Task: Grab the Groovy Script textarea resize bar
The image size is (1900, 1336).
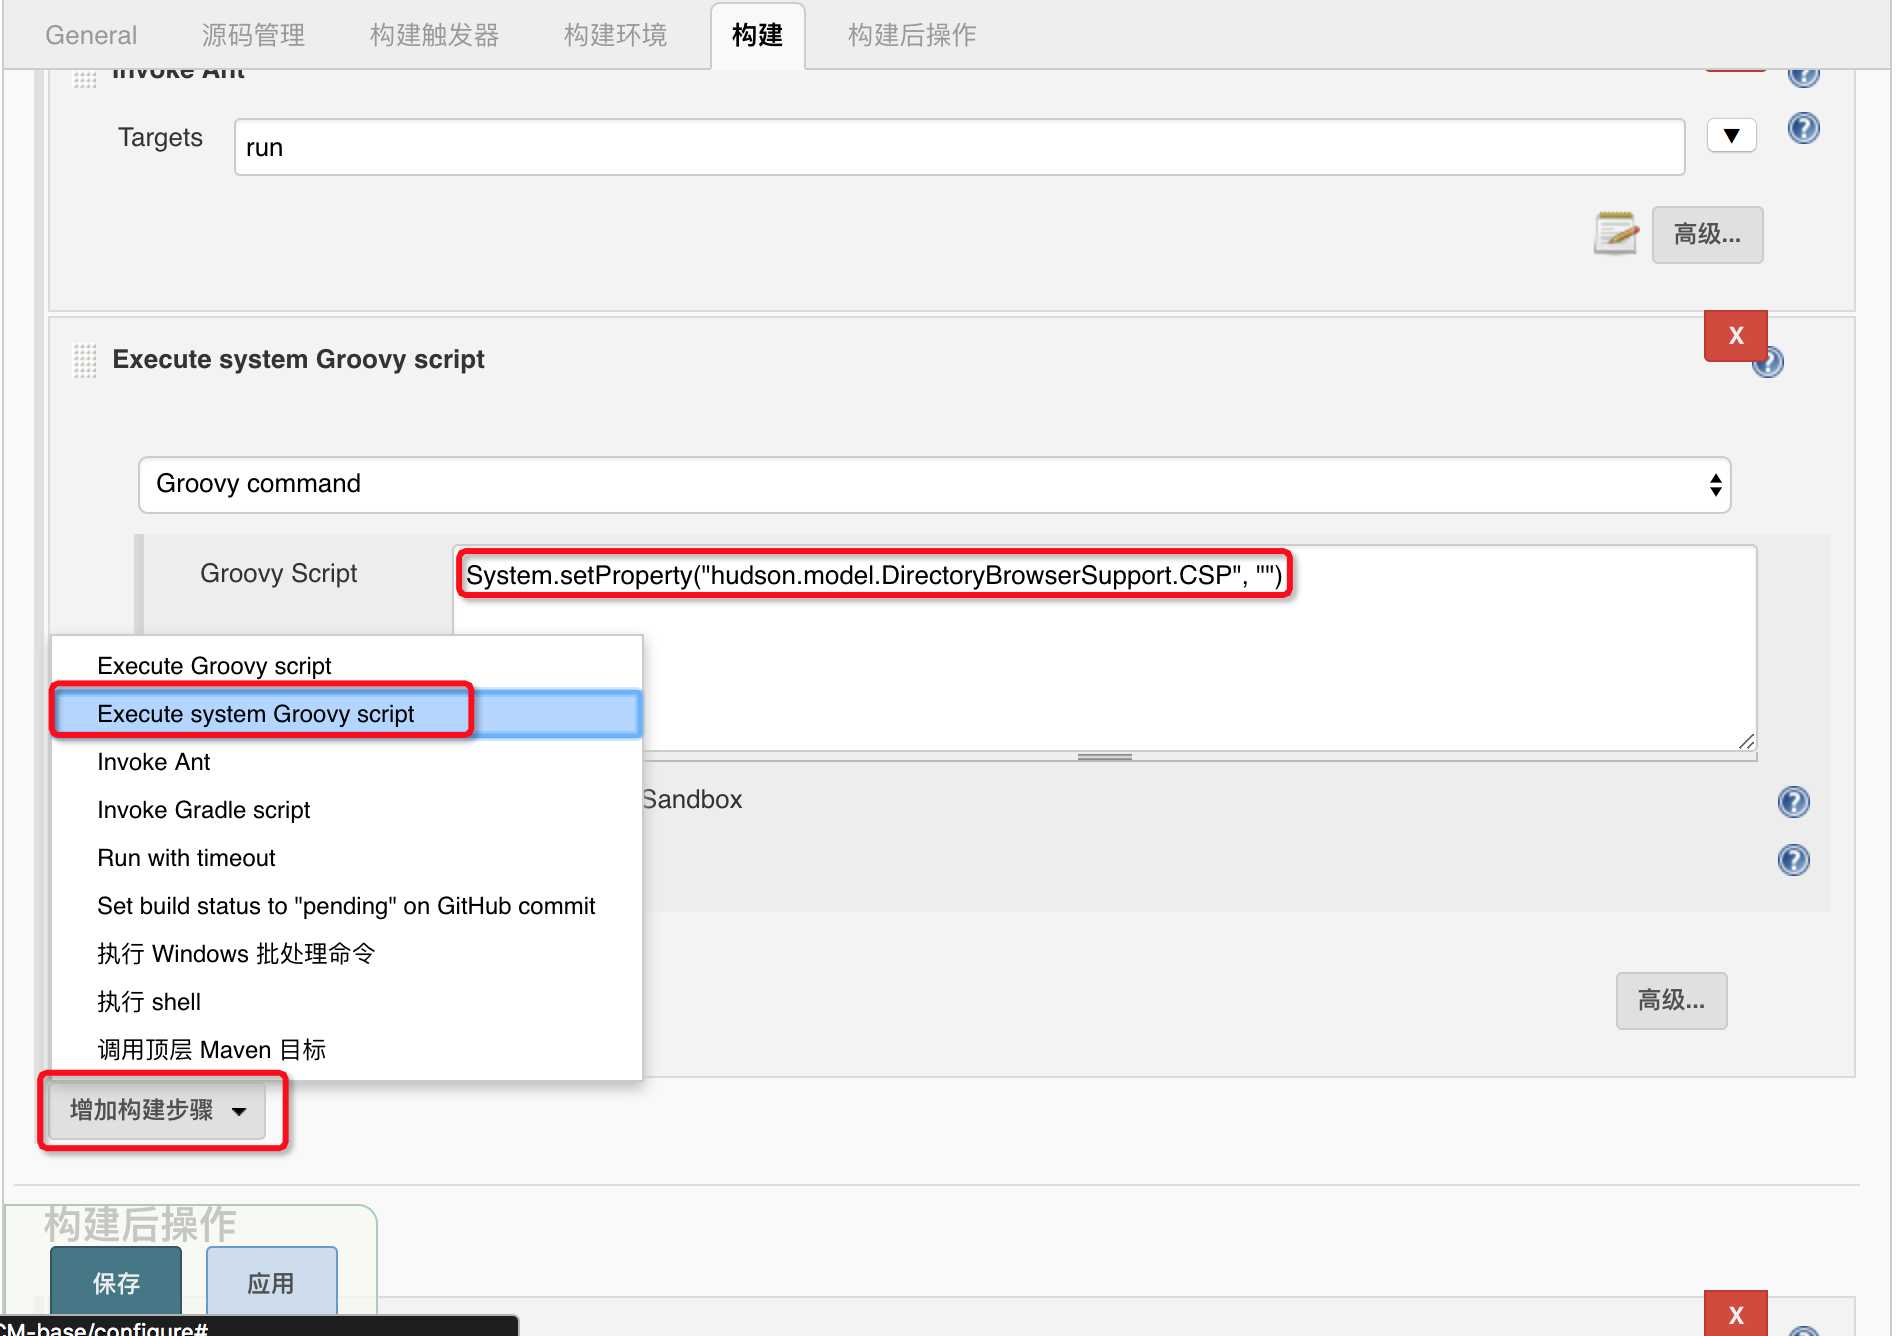Action: point(1104,757)
